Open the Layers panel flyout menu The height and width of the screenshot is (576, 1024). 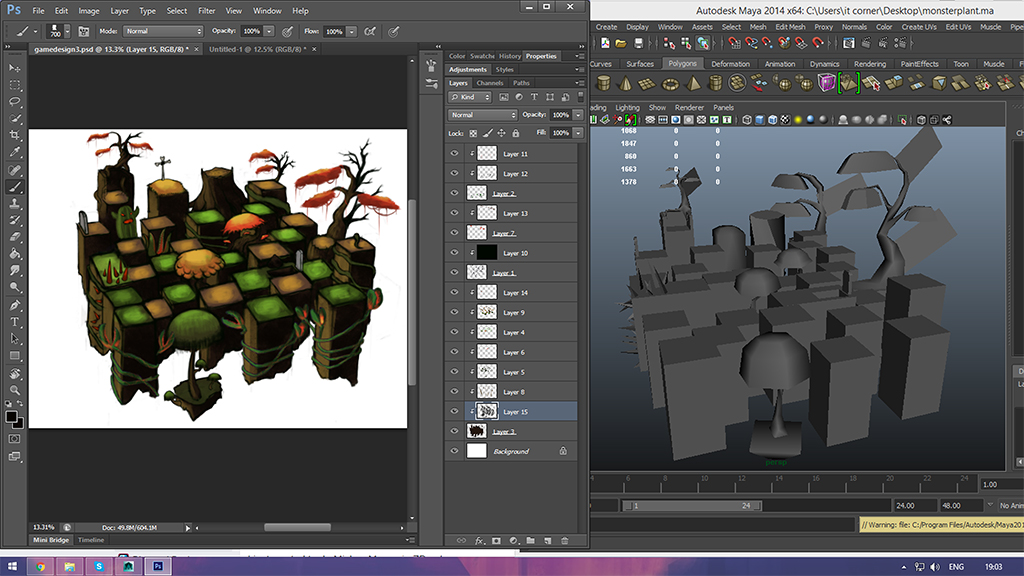coord(579,83)
